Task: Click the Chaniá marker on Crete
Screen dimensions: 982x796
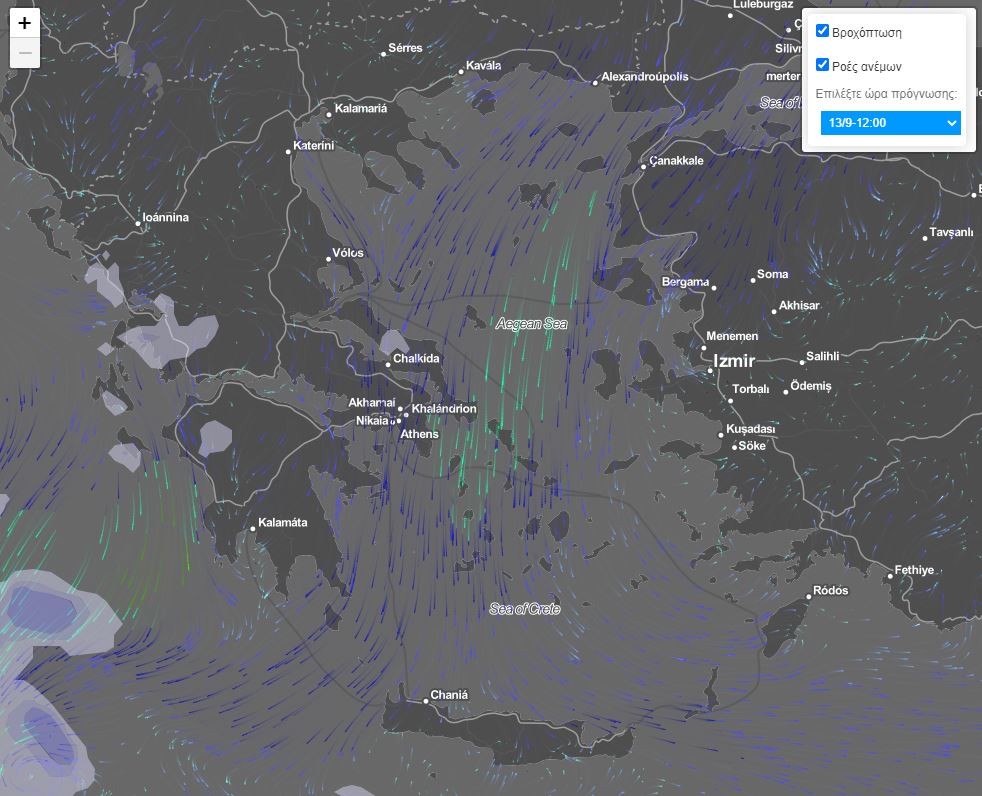Action: pos(426,701)
